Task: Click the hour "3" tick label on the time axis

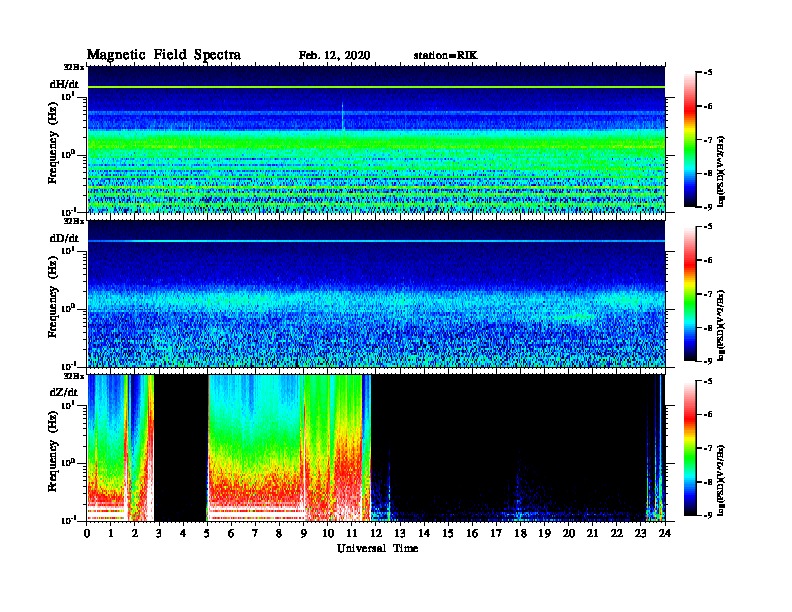Action: pyautogui.click(x=160, y=533)
